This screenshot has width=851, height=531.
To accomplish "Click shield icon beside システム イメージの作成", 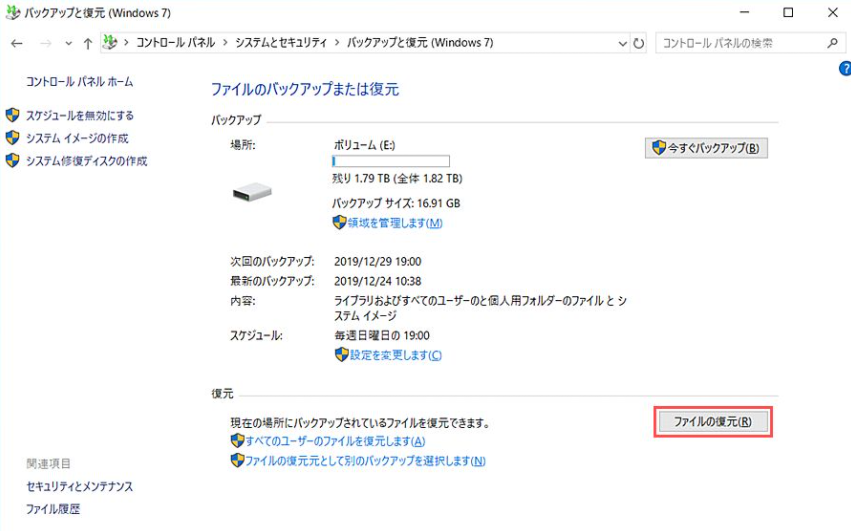I will [x=13, y=138].
